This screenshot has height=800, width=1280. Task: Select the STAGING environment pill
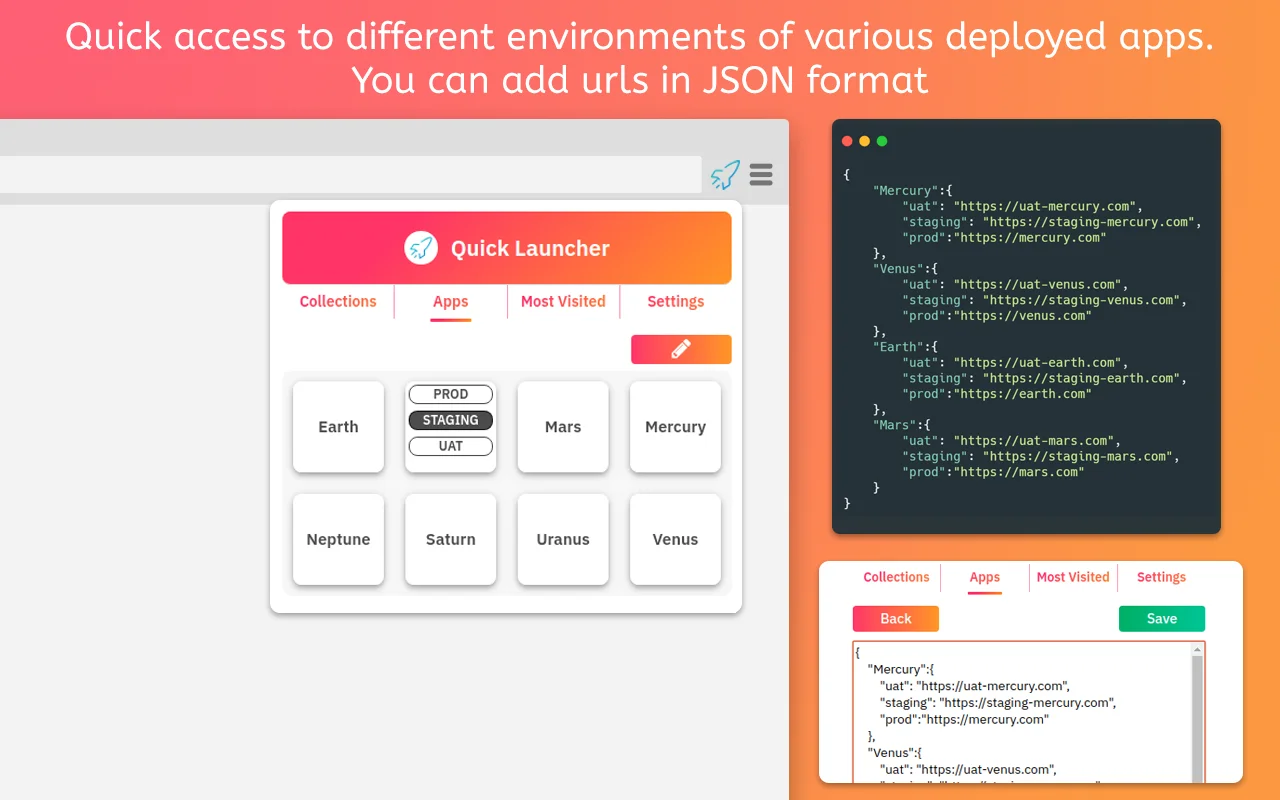click(x=451, y=420)
